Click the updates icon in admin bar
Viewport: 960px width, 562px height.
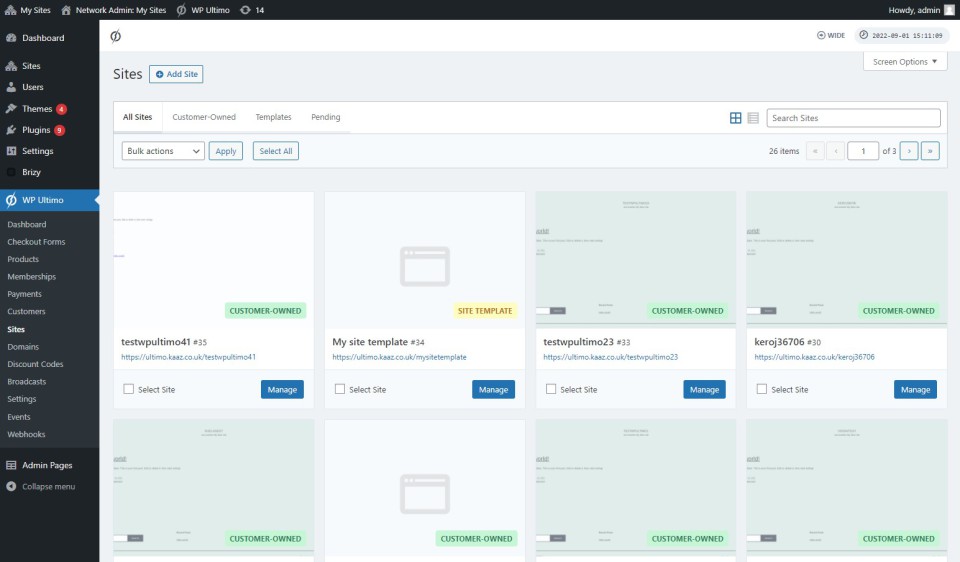pos(246,10)
